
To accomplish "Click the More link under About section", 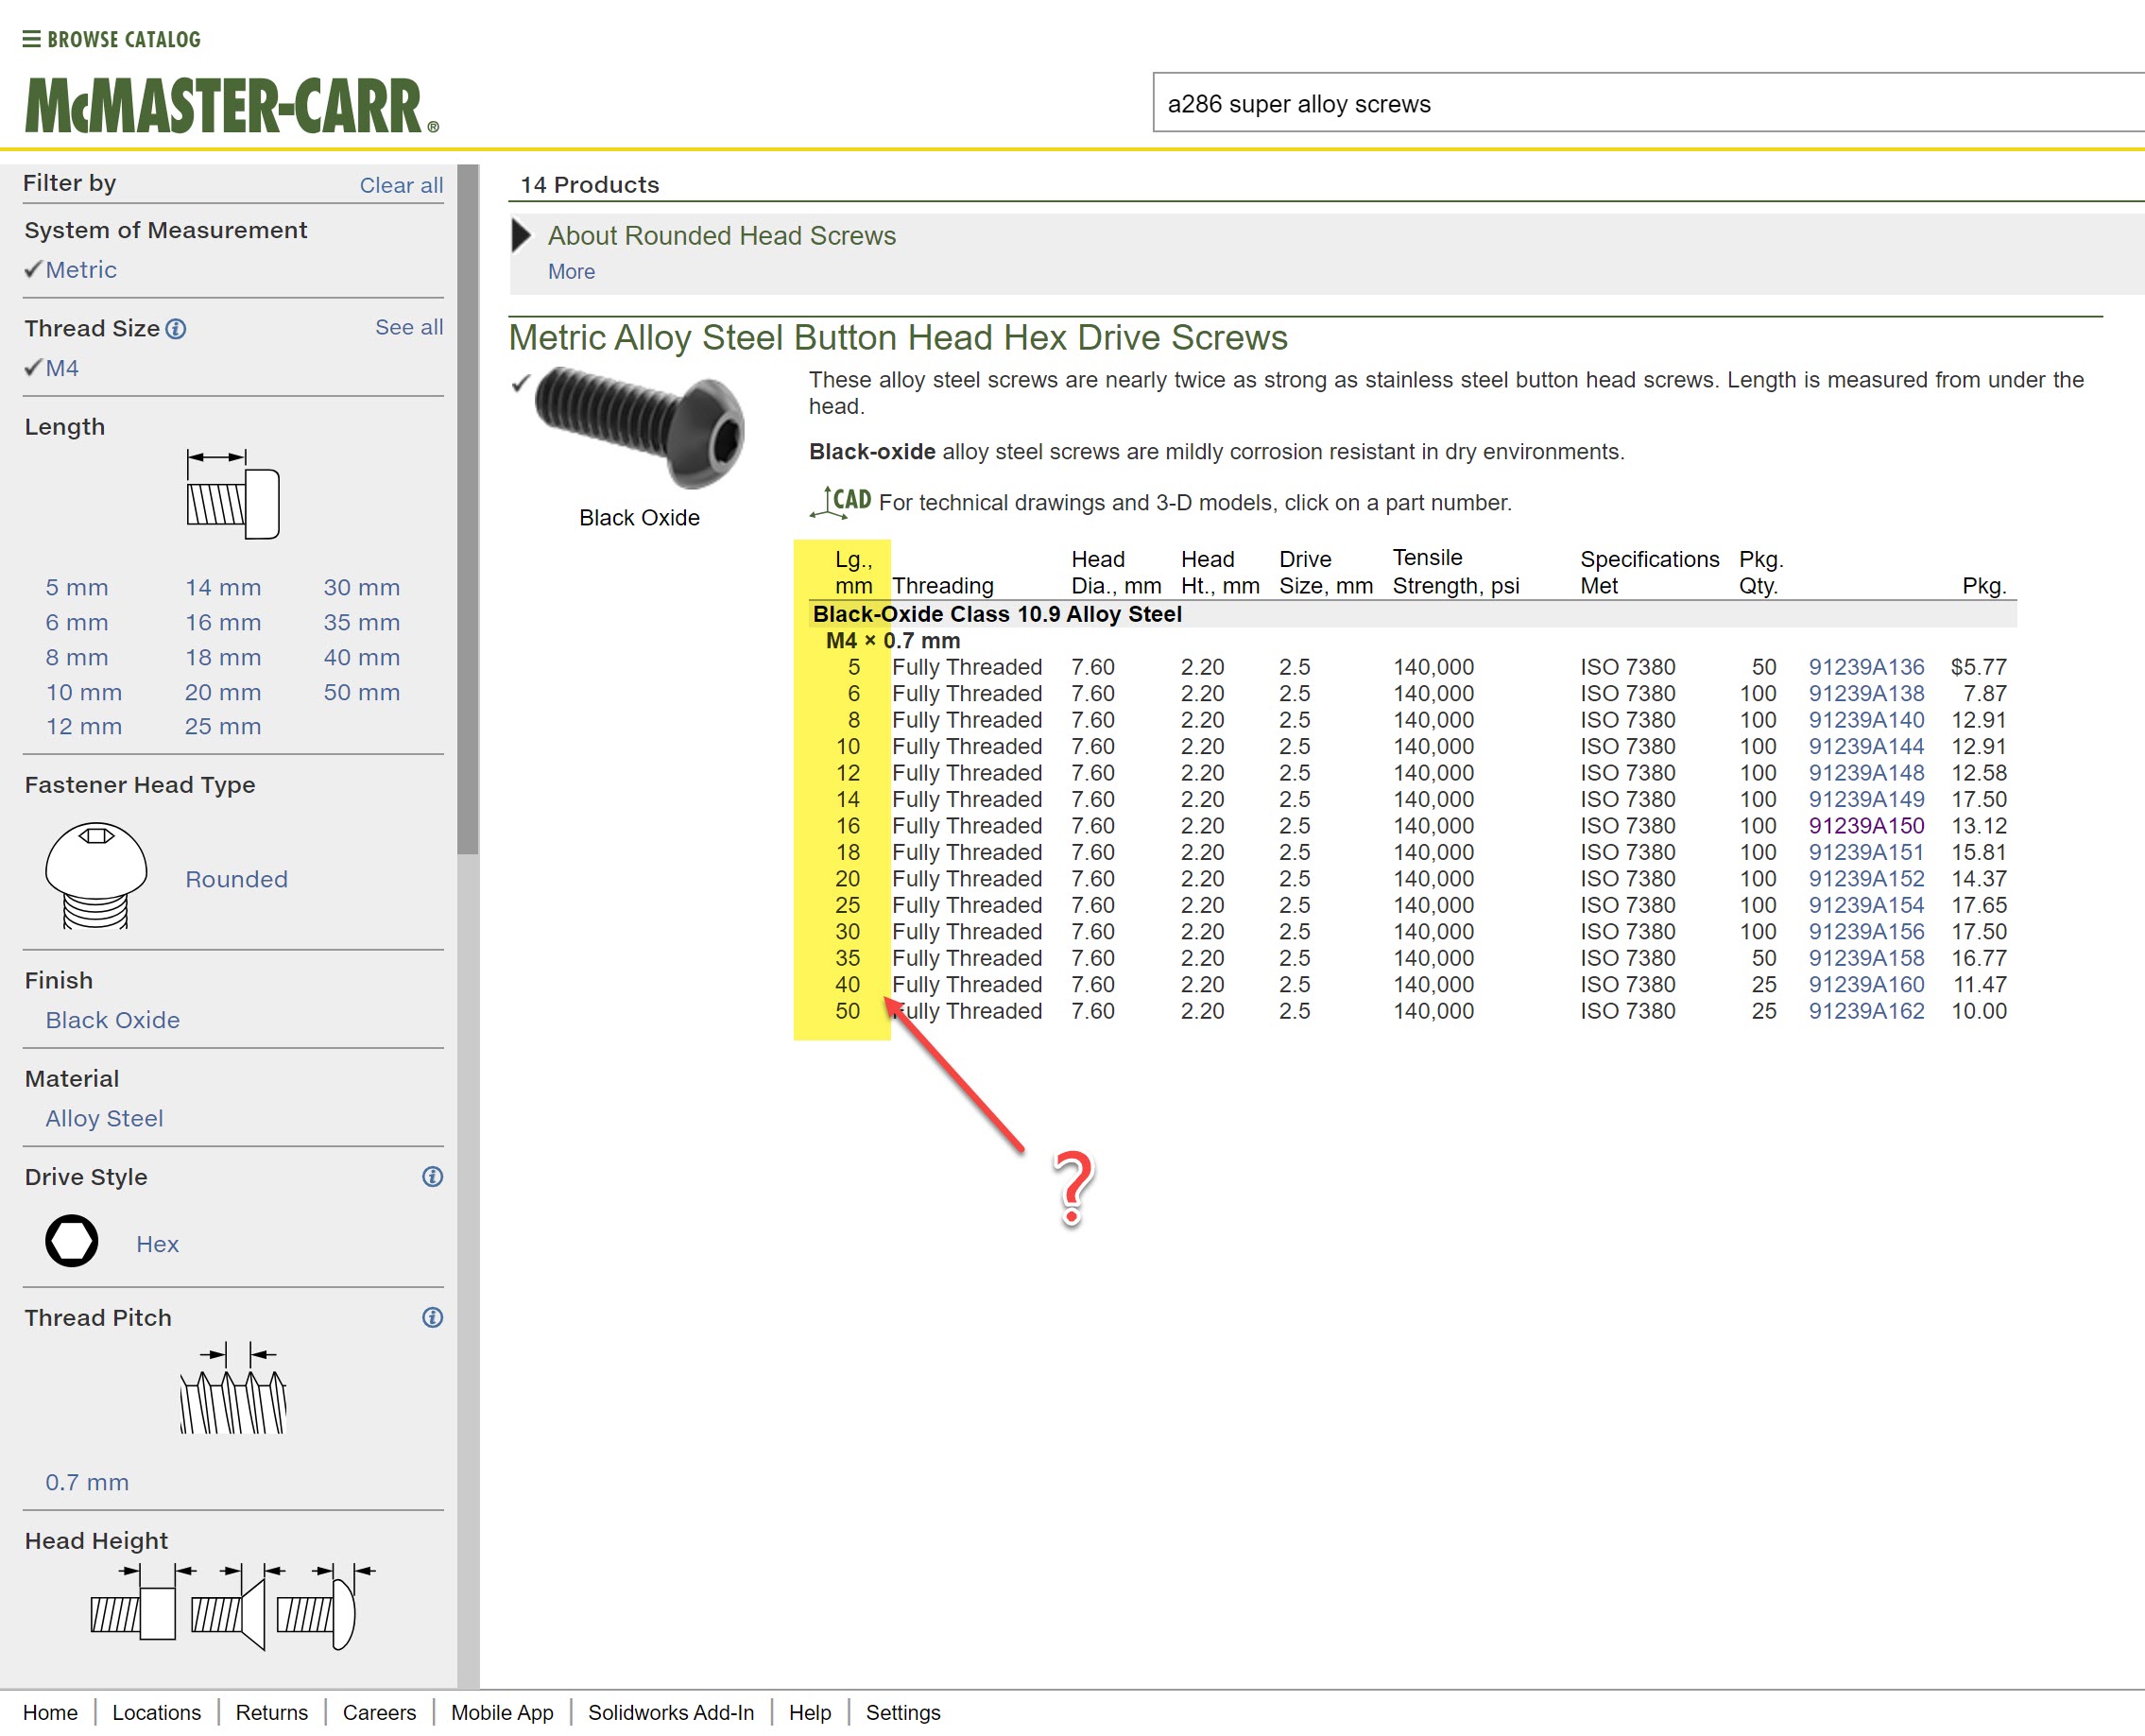I will (571, 272).
